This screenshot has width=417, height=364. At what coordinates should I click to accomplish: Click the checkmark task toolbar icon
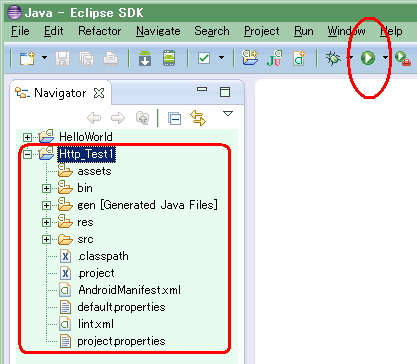(x=204, y=58)
